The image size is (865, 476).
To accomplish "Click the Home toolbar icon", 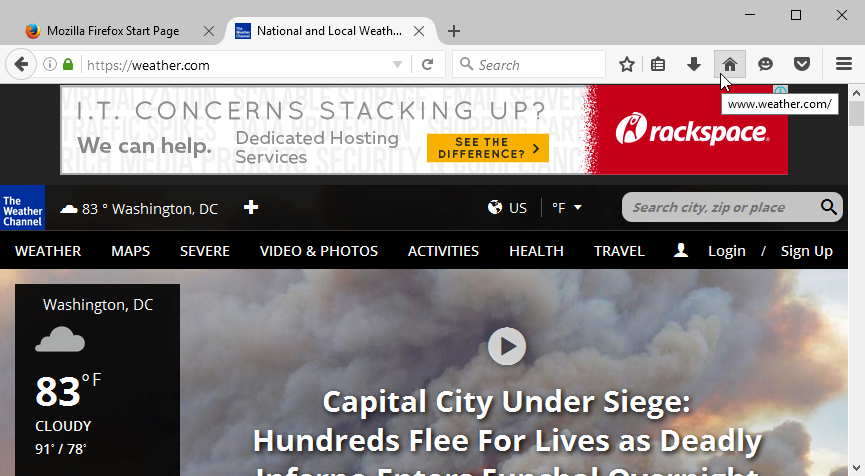I will click(x=729, y=65).
